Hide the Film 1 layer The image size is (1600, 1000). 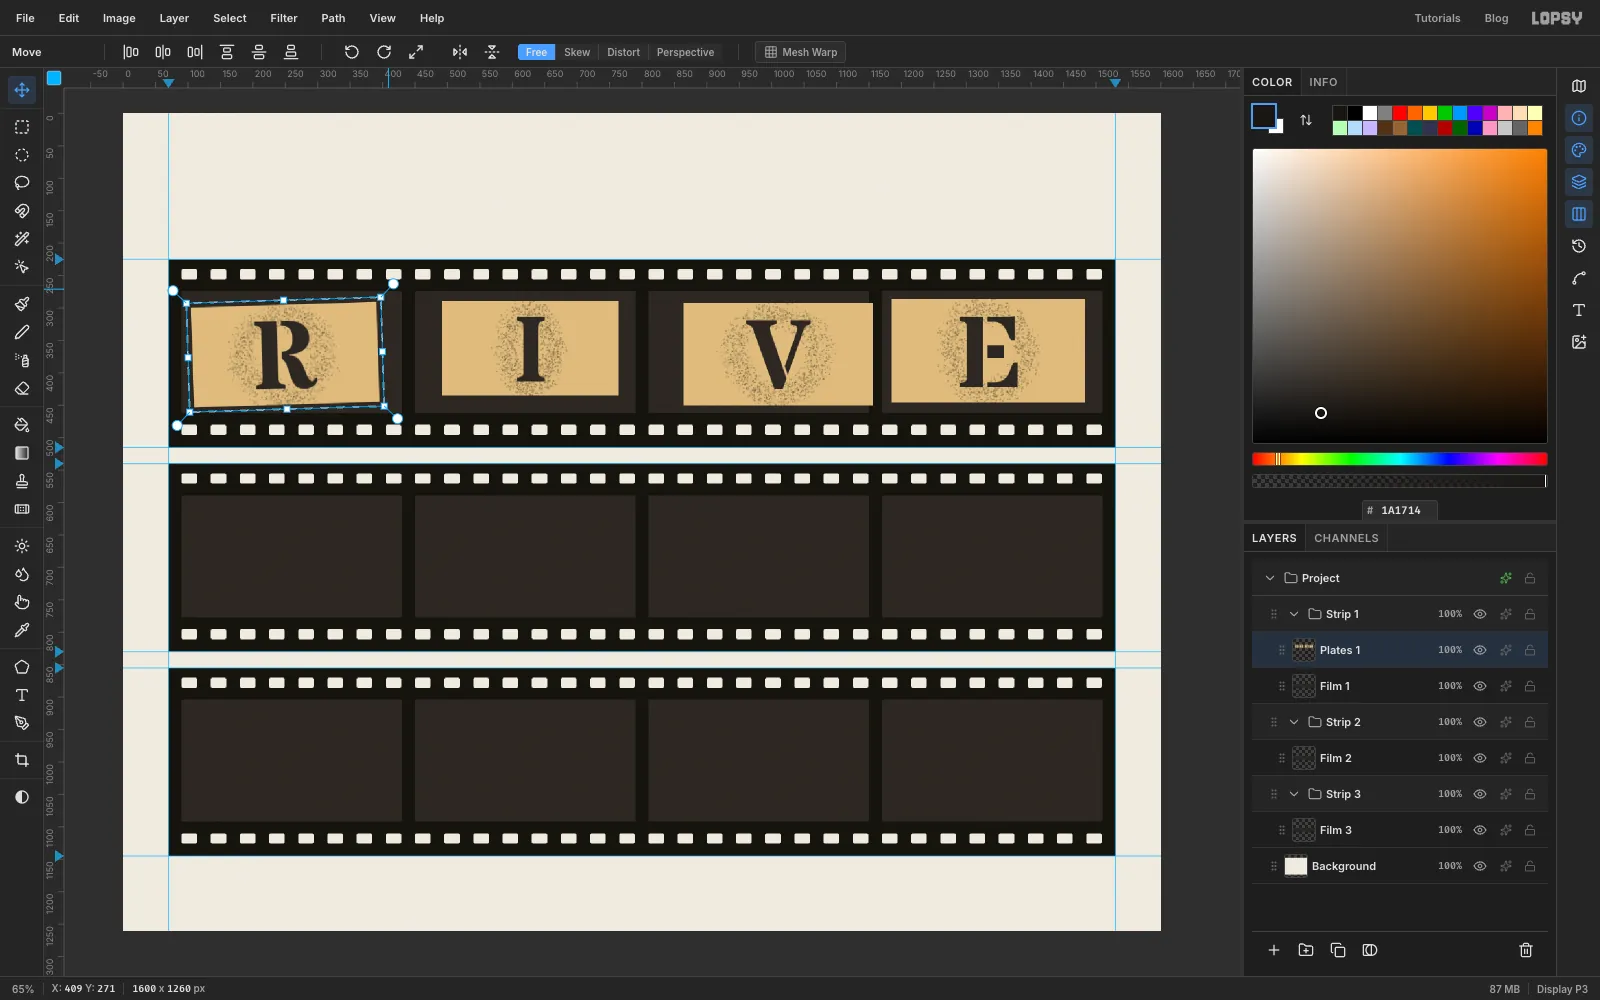[x=1480, y=686]
